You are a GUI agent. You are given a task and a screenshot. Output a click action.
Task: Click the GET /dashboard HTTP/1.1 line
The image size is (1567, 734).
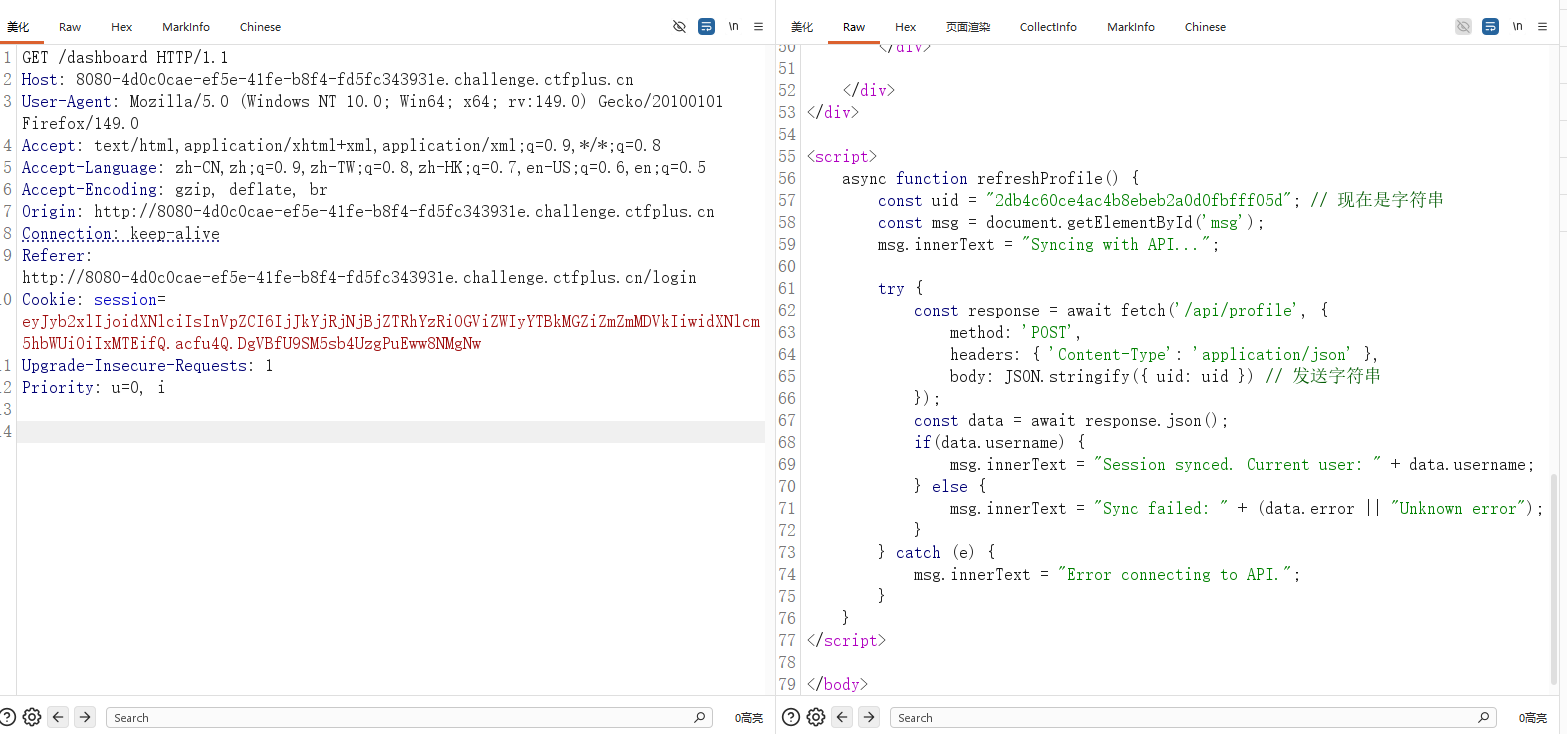tap(125, 58)
